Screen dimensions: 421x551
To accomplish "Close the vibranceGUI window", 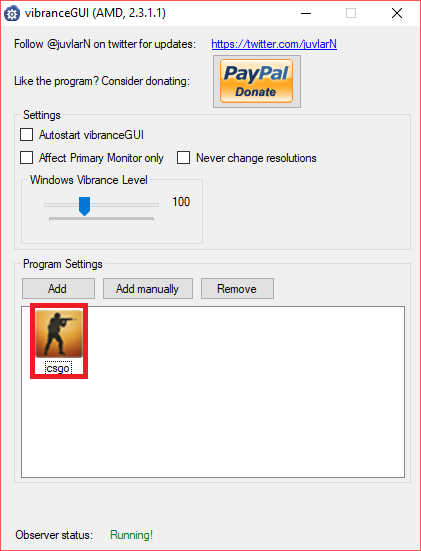I will pos(397,14).
